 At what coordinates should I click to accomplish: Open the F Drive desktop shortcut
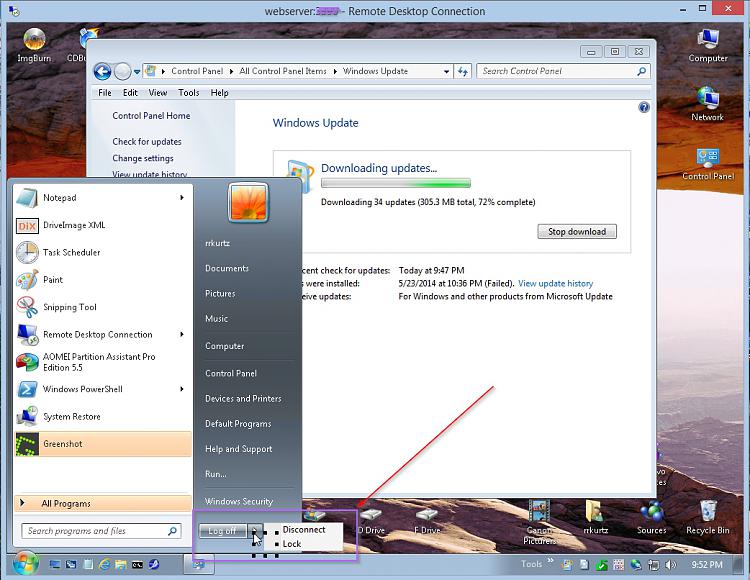click(x=427, y=521)
